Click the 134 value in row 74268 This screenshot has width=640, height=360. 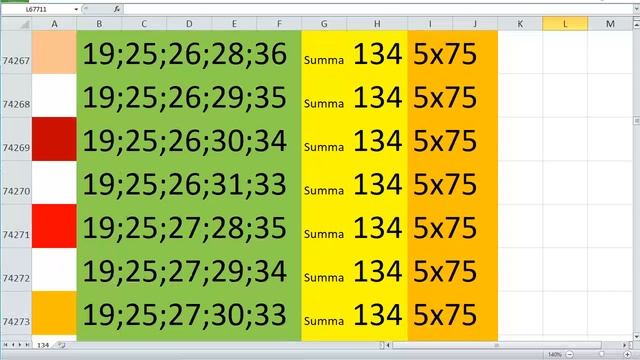tap(378, 97)
